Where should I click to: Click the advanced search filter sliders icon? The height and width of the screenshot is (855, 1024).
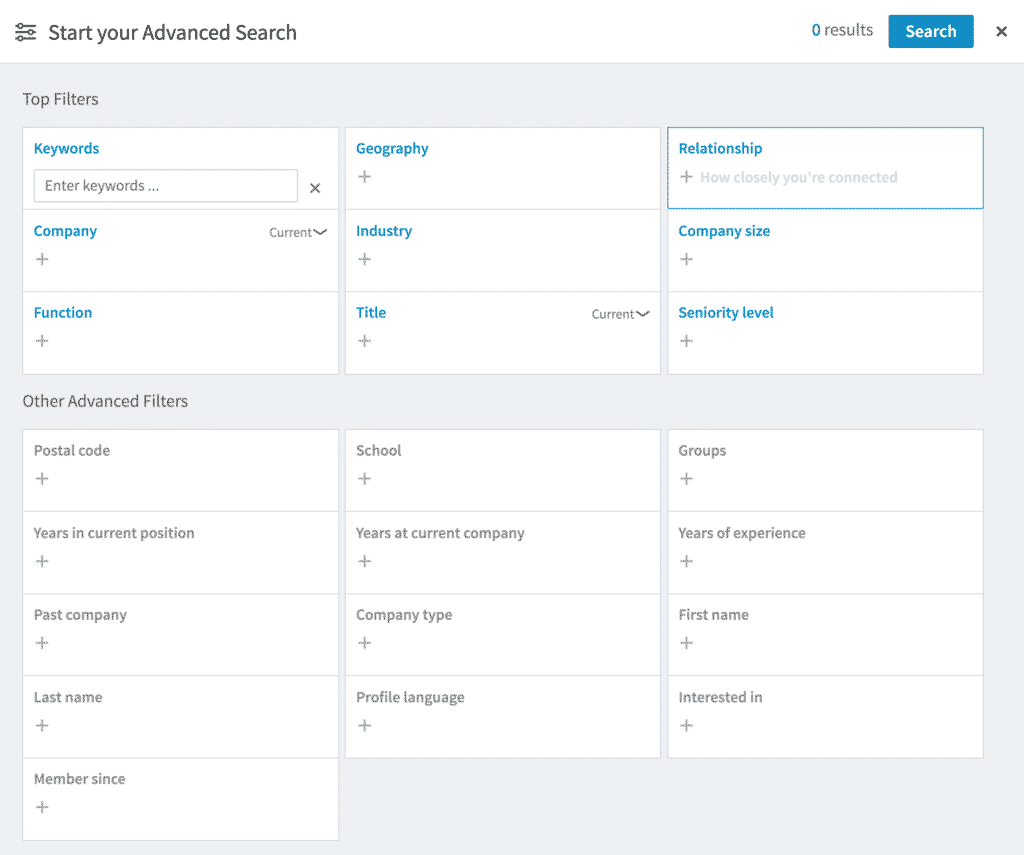click(x=25, y=32)
